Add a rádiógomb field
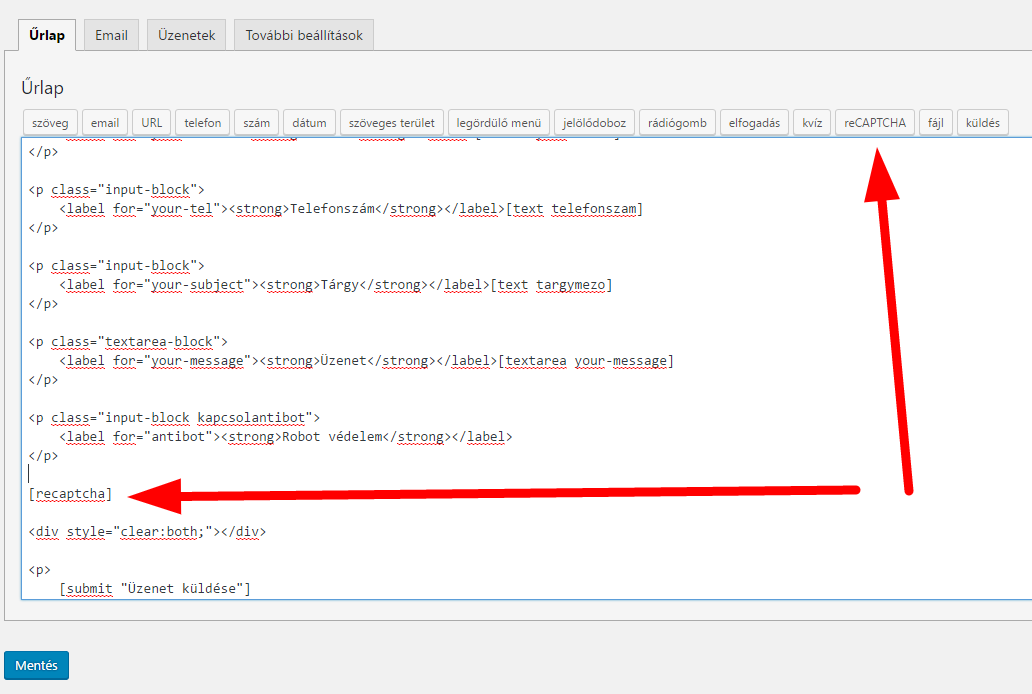1032x694 pixels. [x=677, y=122]
